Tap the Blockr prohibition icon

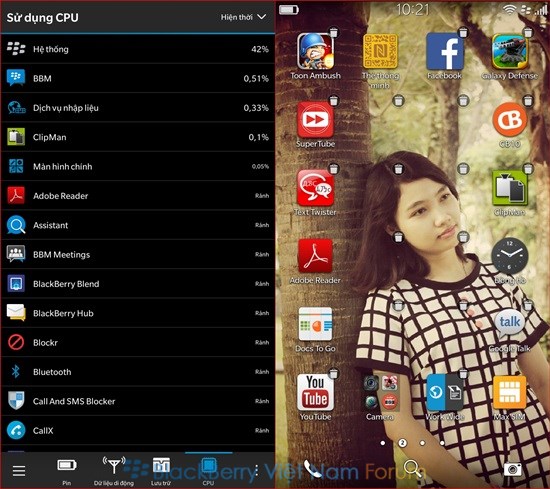(x=16, y=342)
